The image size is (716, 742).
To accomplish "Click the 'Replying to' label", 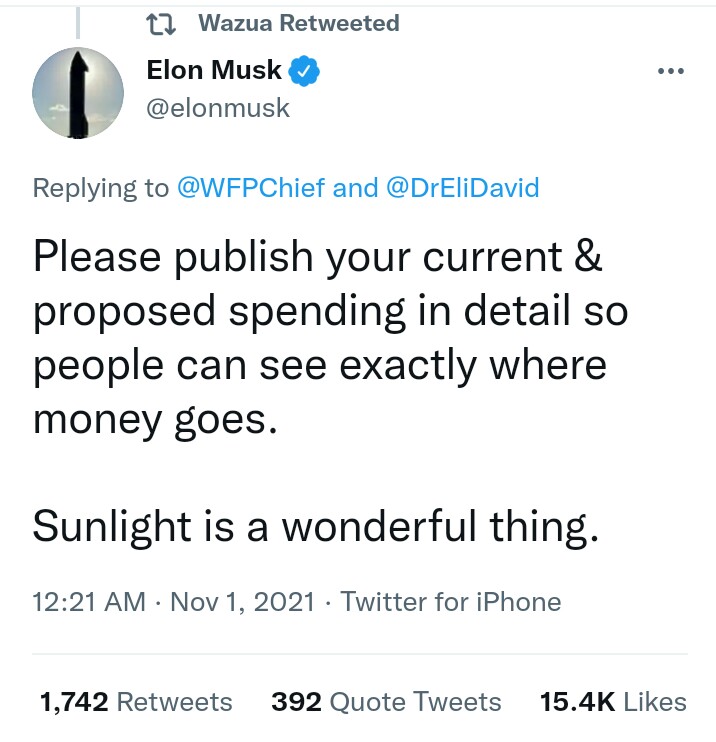I will 101,187.
